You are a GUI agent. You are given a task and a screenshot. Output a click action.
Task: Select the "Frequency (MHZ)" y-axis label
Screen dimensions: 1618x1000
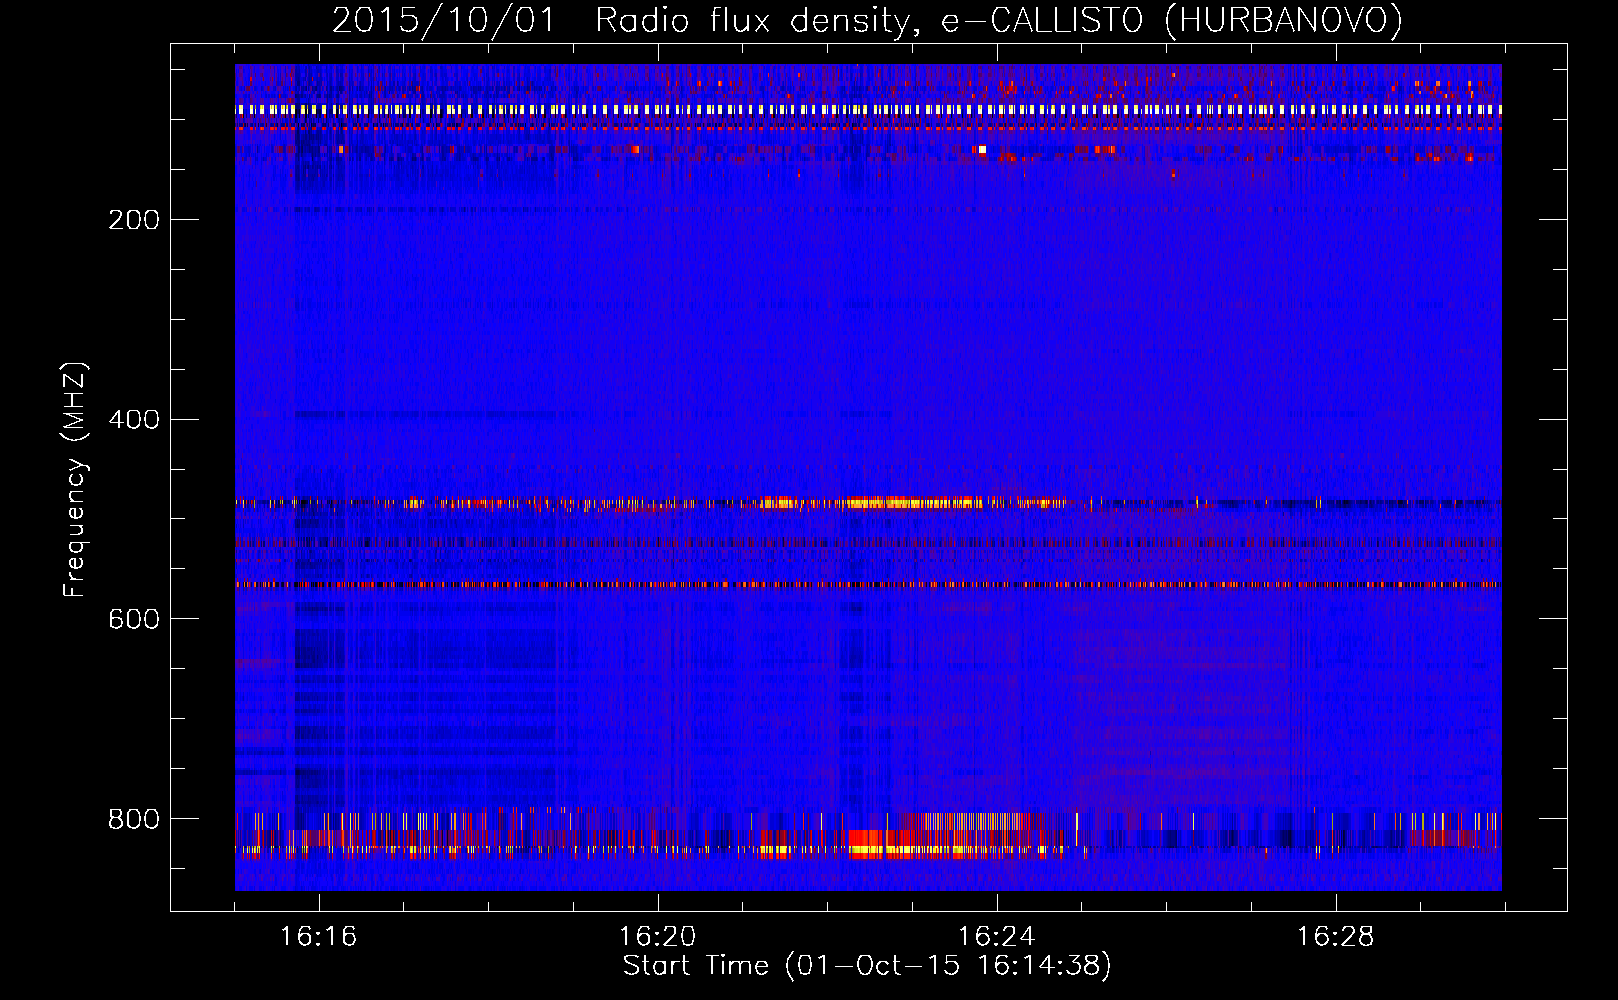point(75,480)
